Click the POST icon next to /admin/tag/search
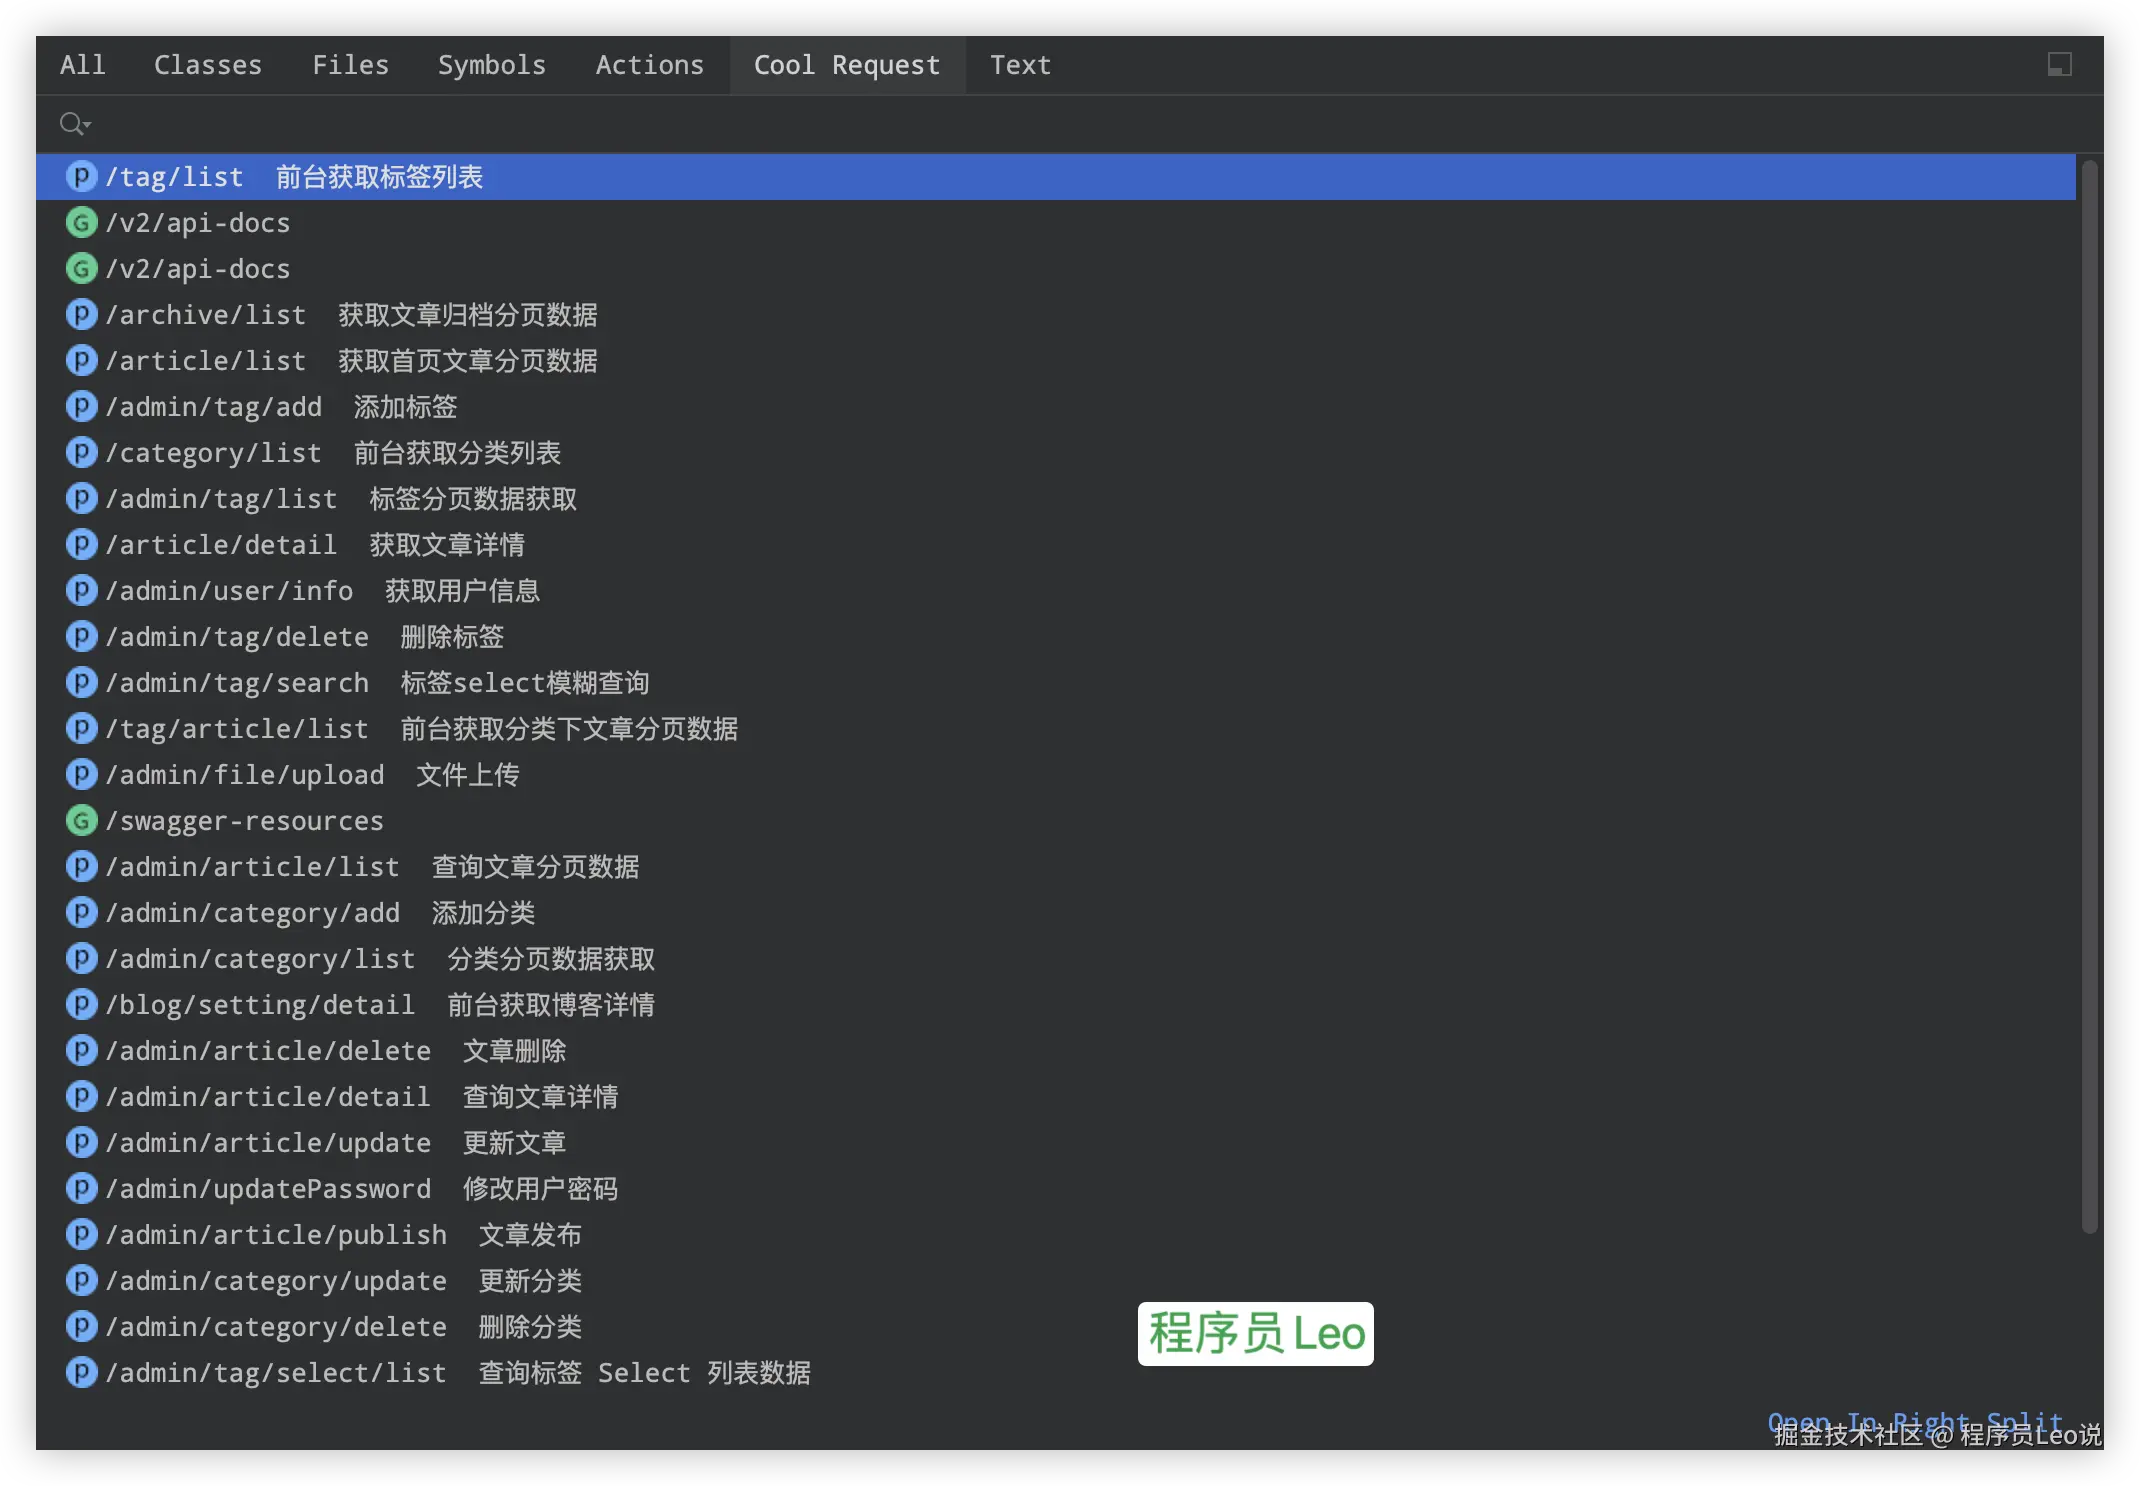The width and height of the screenshot is (2140, 1486). click(x=81, y=682)
